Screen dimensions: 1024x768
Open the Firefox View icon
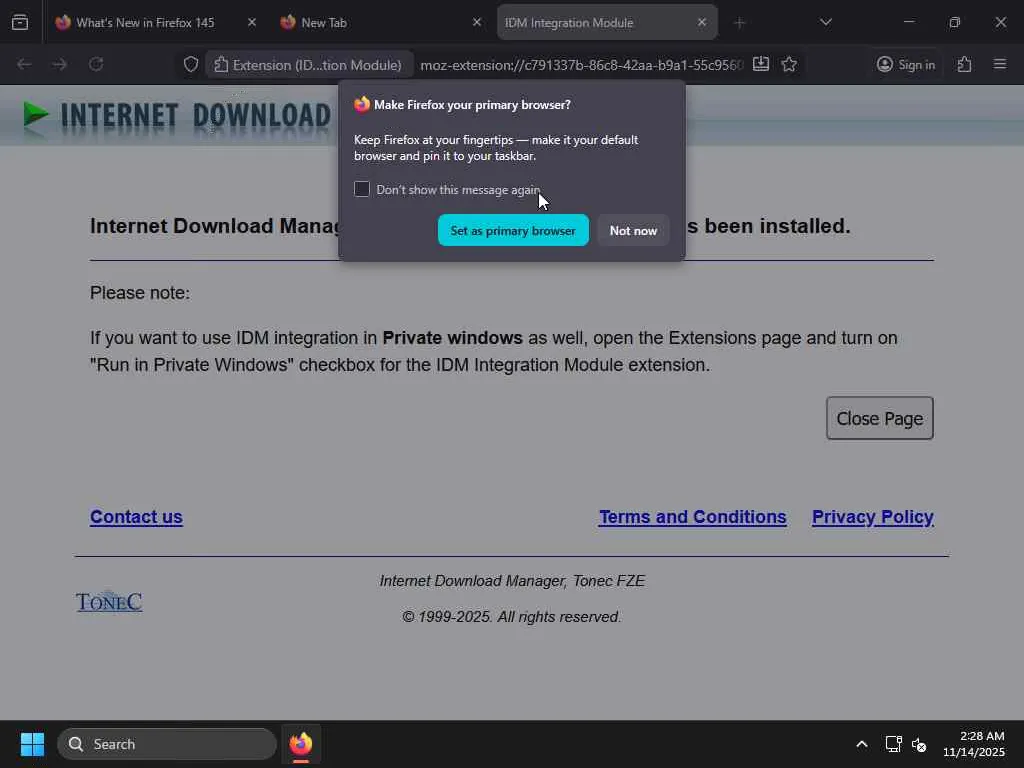click(x=20, y=22)
